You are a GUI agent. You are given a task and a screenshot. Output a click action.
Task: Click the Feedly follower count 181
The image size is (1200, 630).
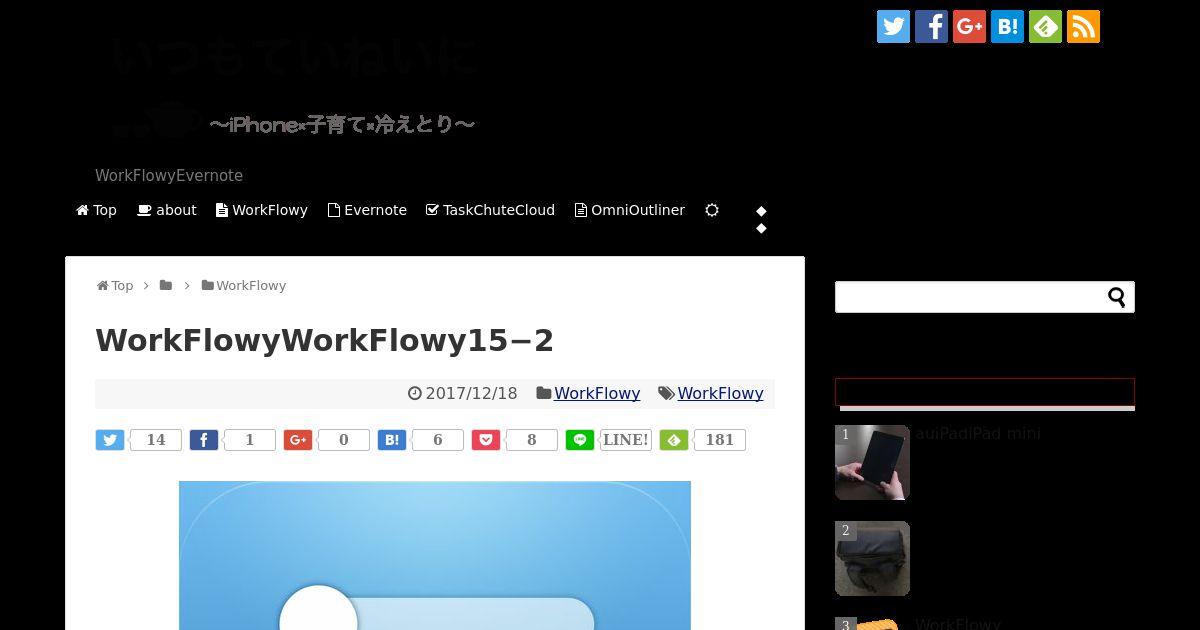point(720,440)
